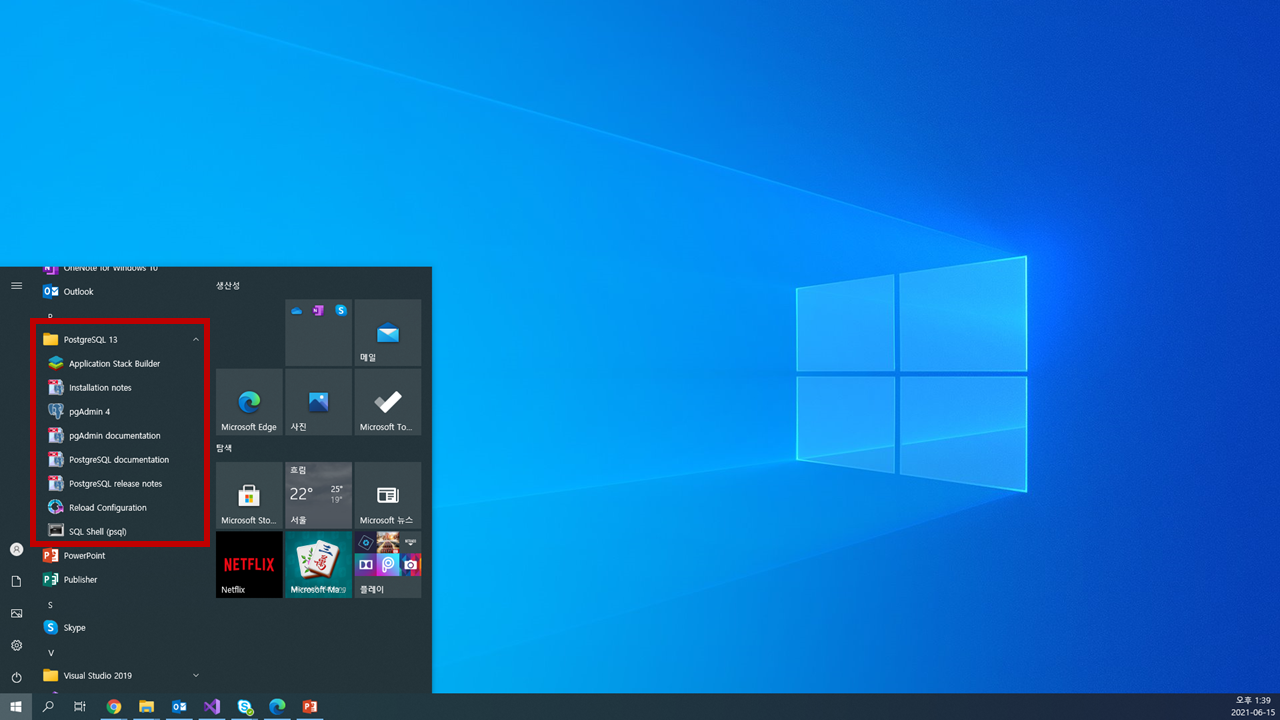Expand the Start menu hamburger navigation

pos(16,286)
